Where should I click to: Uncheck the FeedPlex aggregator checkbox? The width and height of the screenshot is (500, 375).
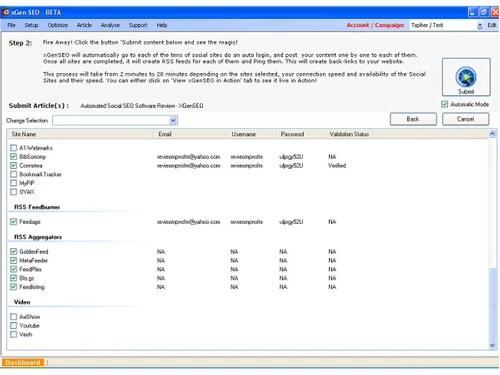(13, 269)
